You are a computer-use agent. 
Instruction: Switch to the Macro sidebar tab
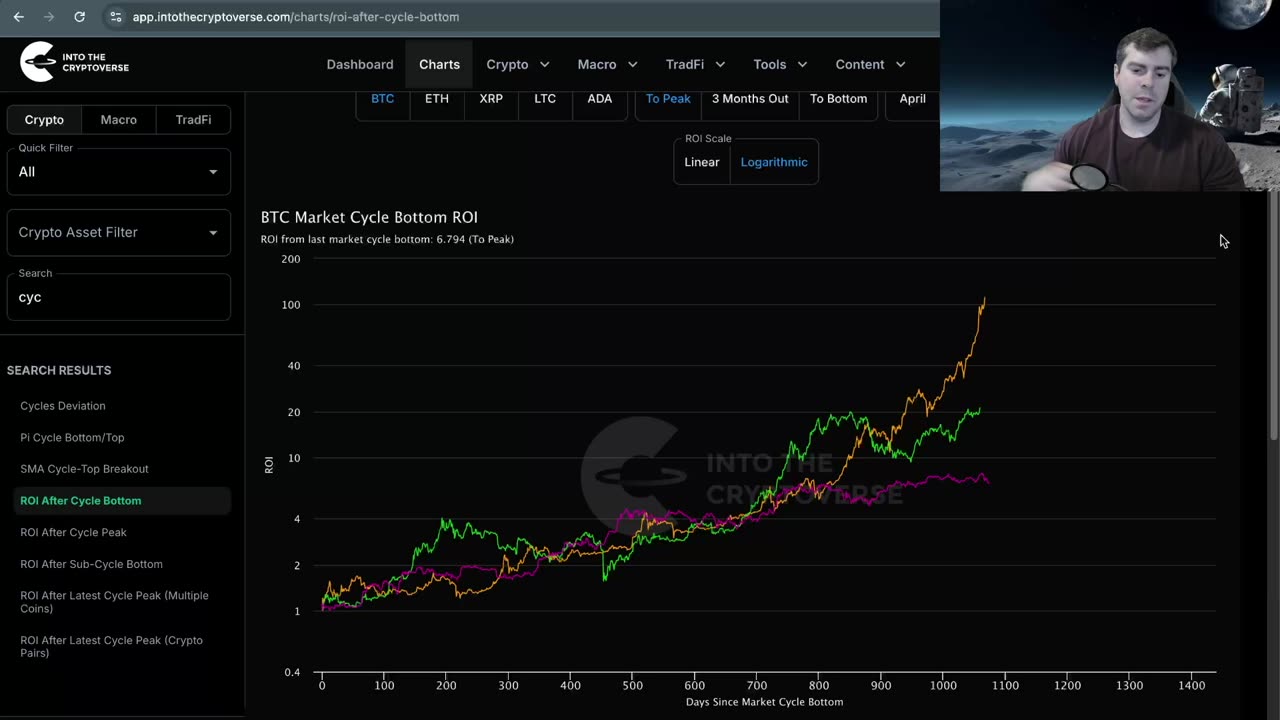click(119, 120)
